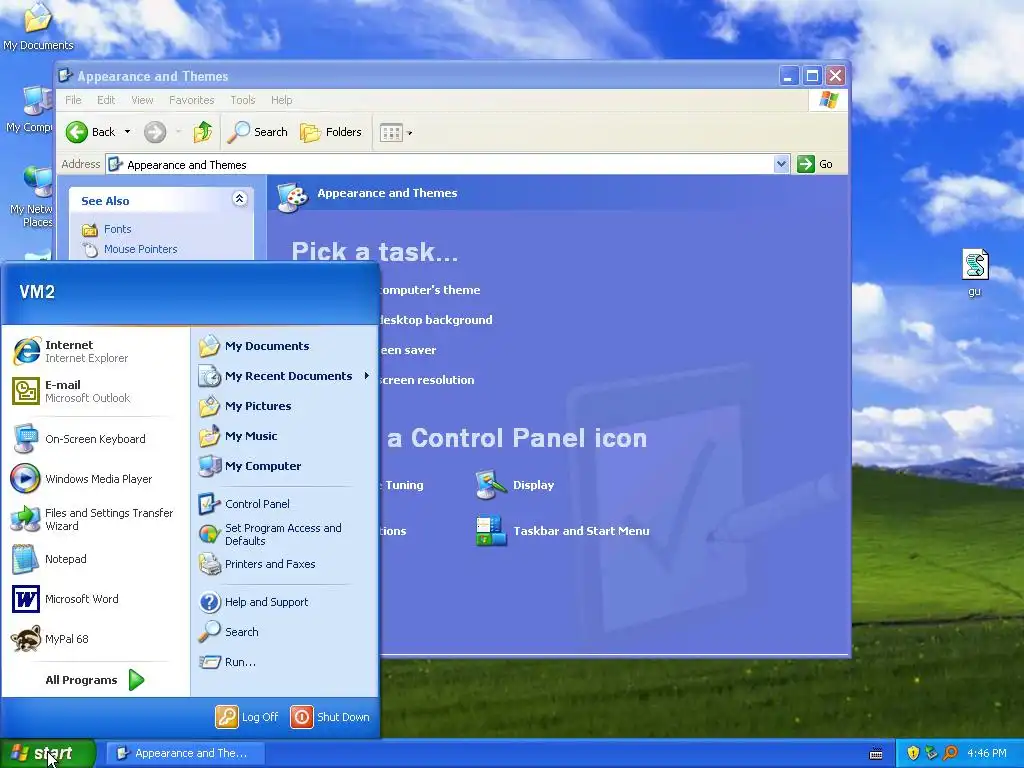Click the screen resolution task link
Viewport: 1024px width, 768px height.
coord(427,380)
